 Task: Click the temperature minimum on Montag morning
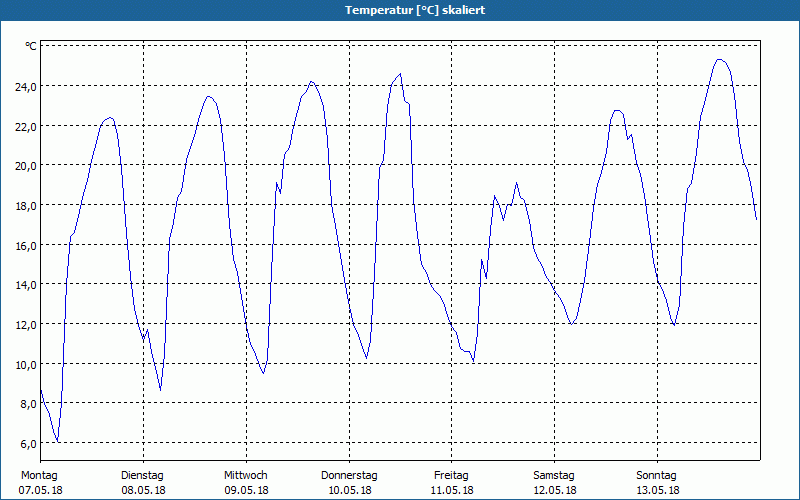click(58, 441)
